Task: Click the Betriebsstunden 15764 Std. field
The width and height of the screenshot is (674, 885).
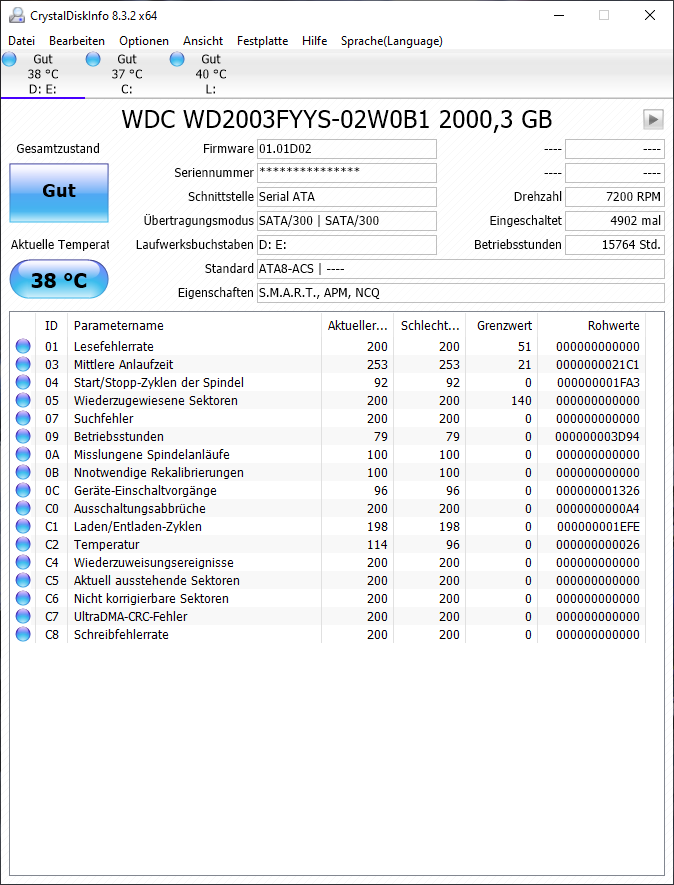Action: tap(615, 245)
